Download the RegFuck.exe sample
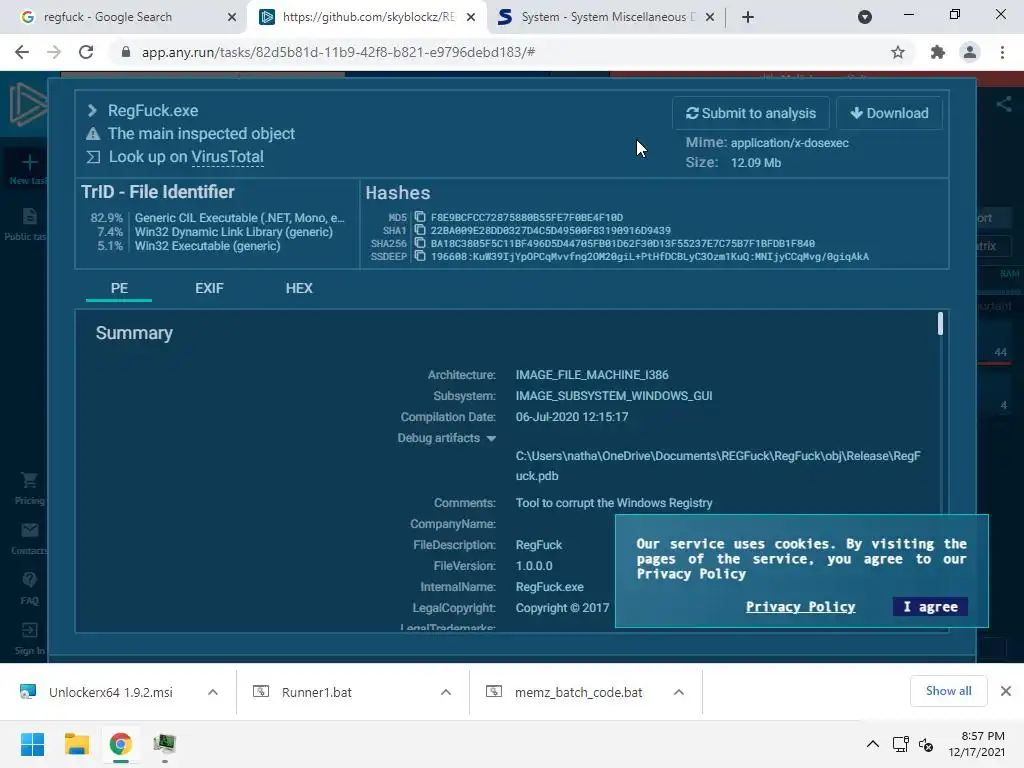Viewport: 1024px width, 768px height. pyautogui.click(x=889, y=113)
